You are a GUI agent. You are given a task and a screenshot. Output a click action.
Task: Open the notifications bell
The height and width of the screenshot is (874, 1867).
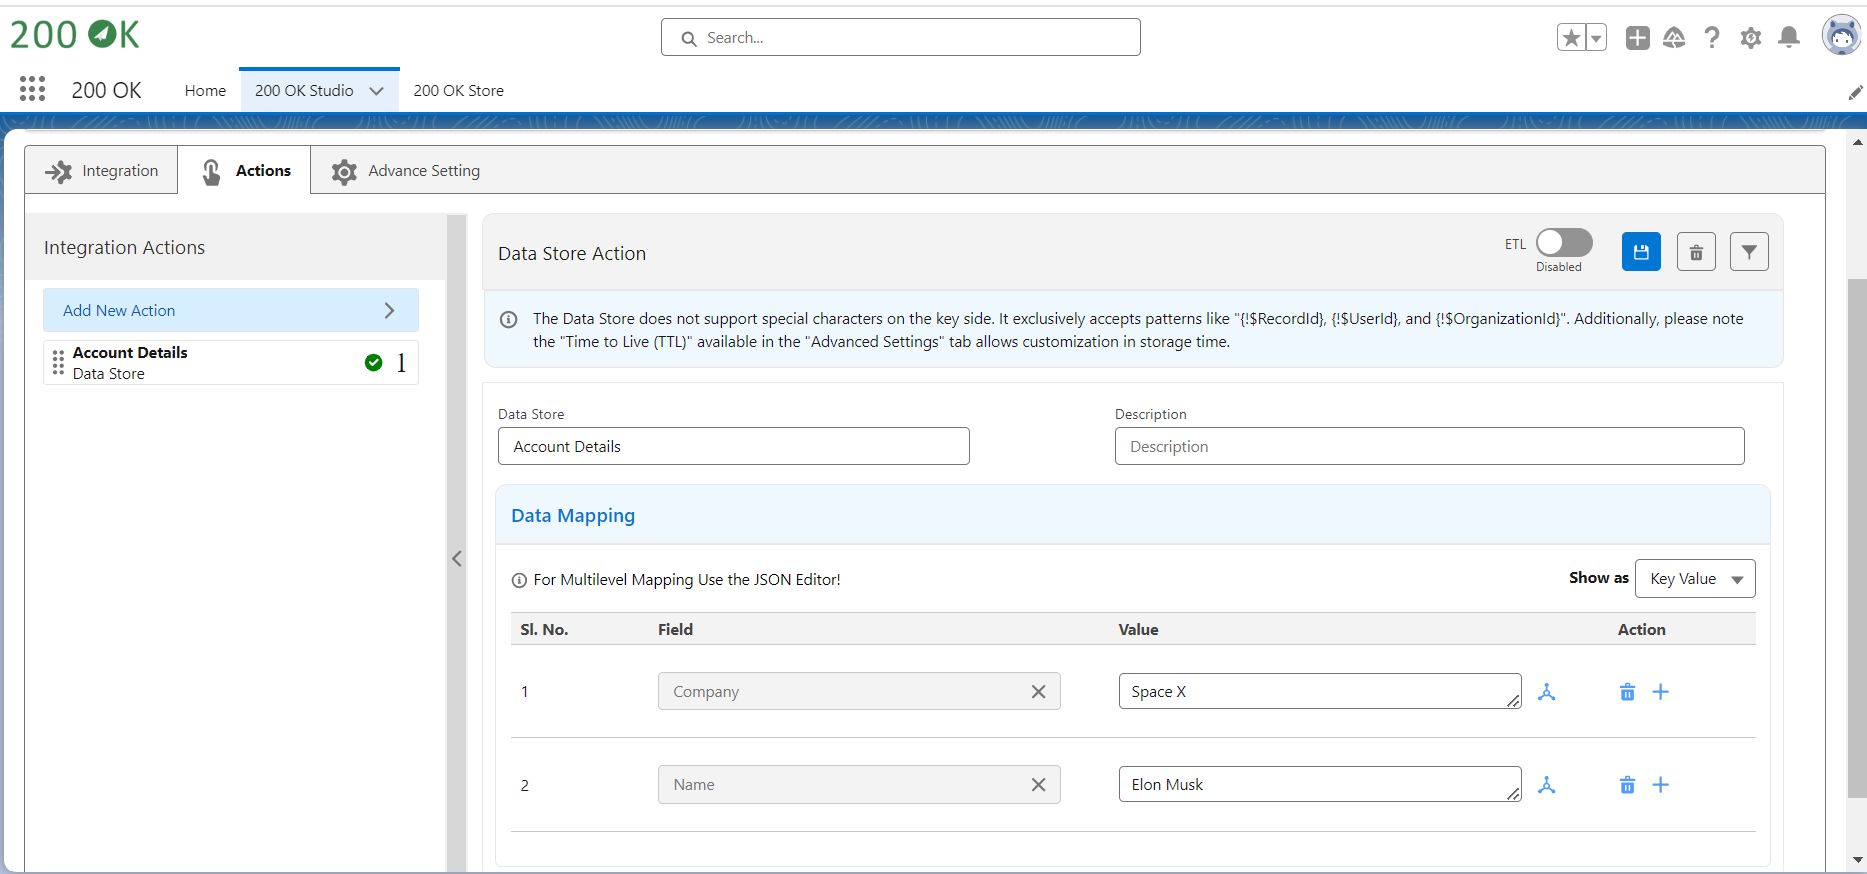(1789, 38)
